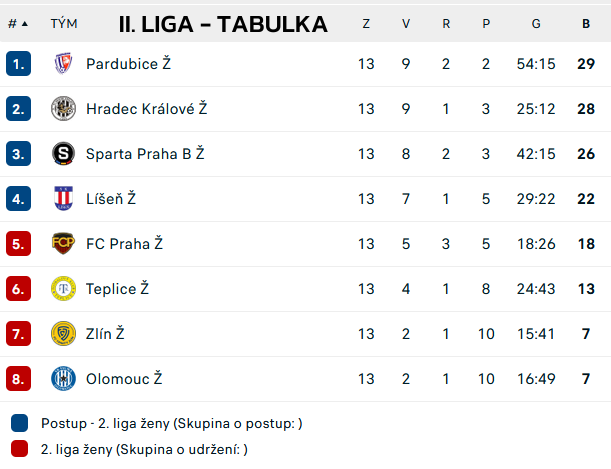Click the red Skupina o udržení swatch

[19, 448]
